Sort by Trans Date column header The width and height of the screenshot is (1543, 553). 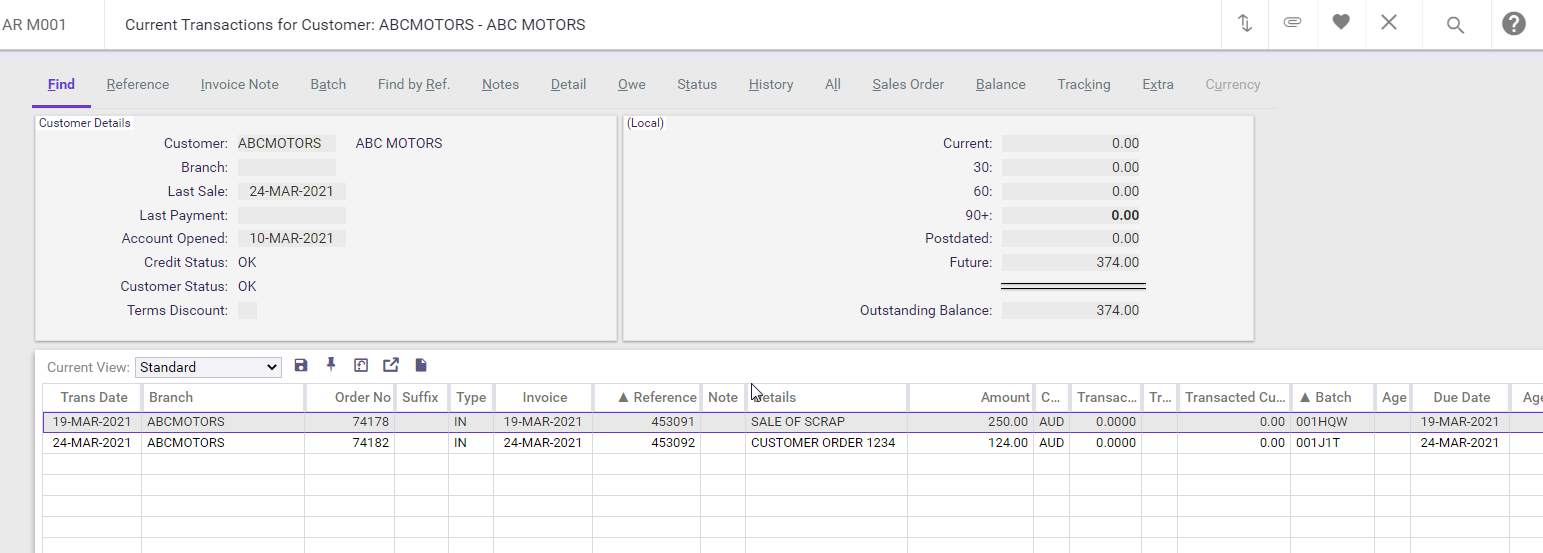(x=93, y=397)
